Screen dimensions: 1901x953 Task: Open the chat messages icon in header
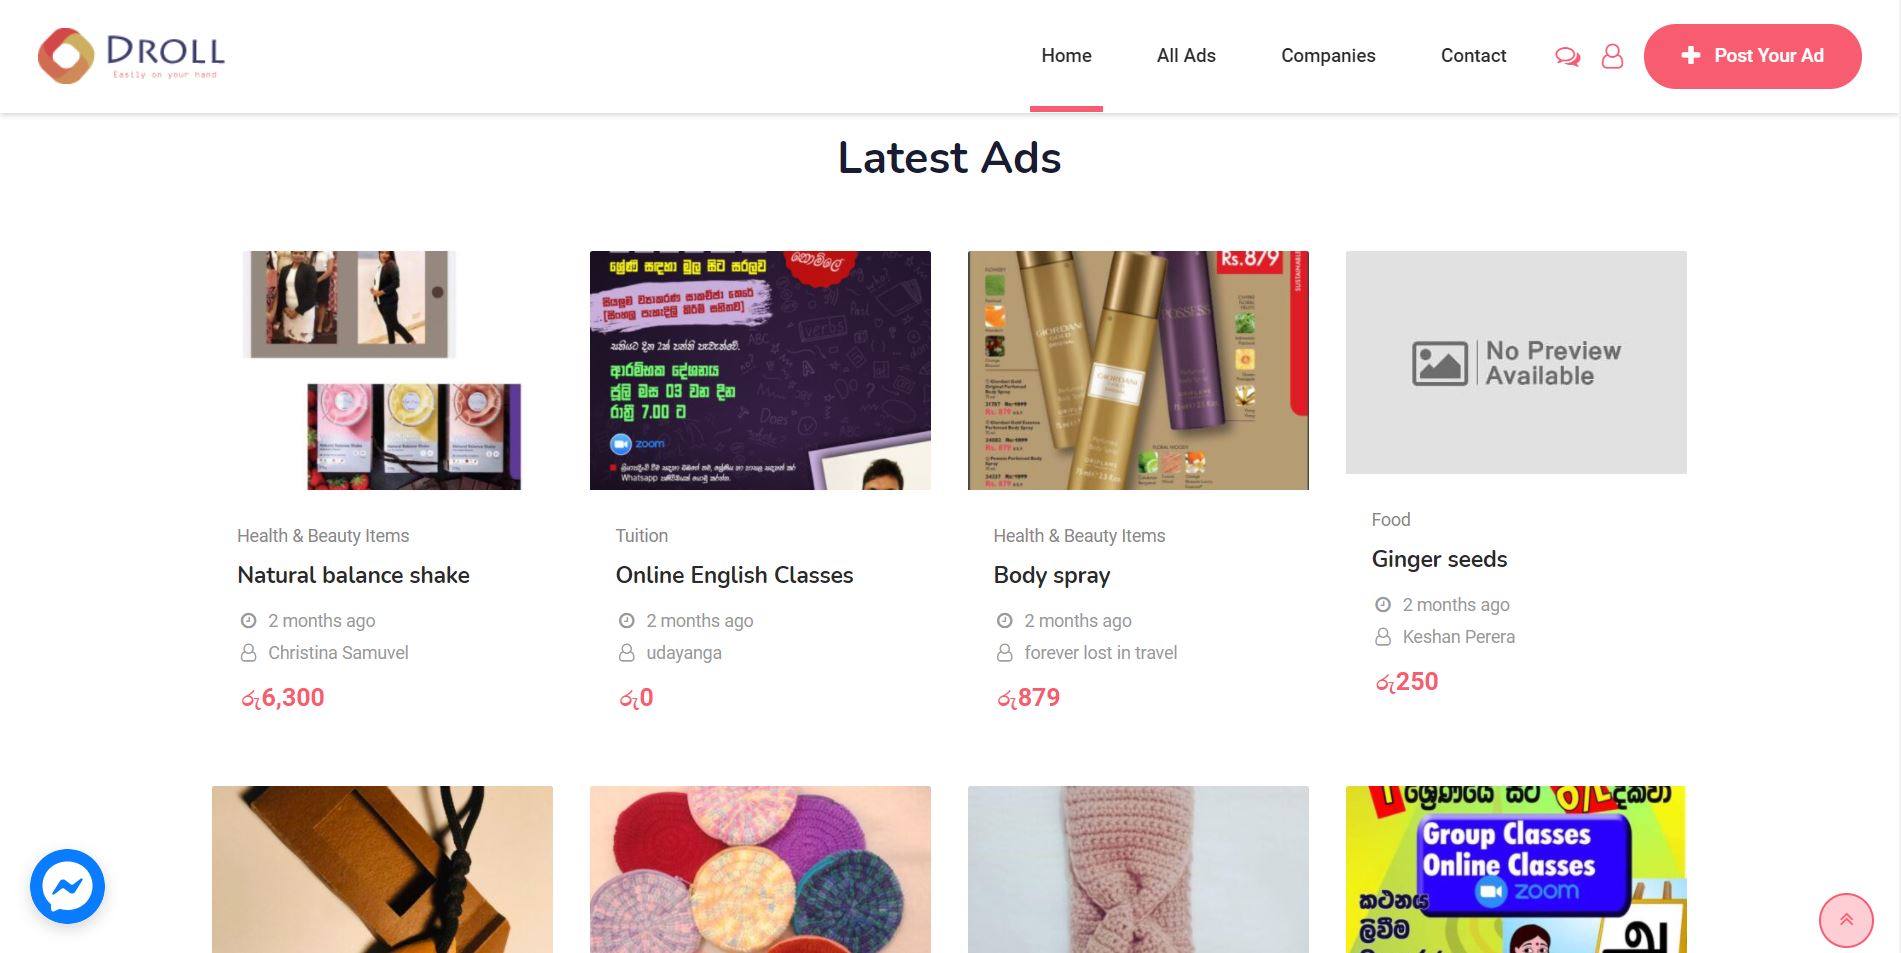click(x=1567, y=57)
